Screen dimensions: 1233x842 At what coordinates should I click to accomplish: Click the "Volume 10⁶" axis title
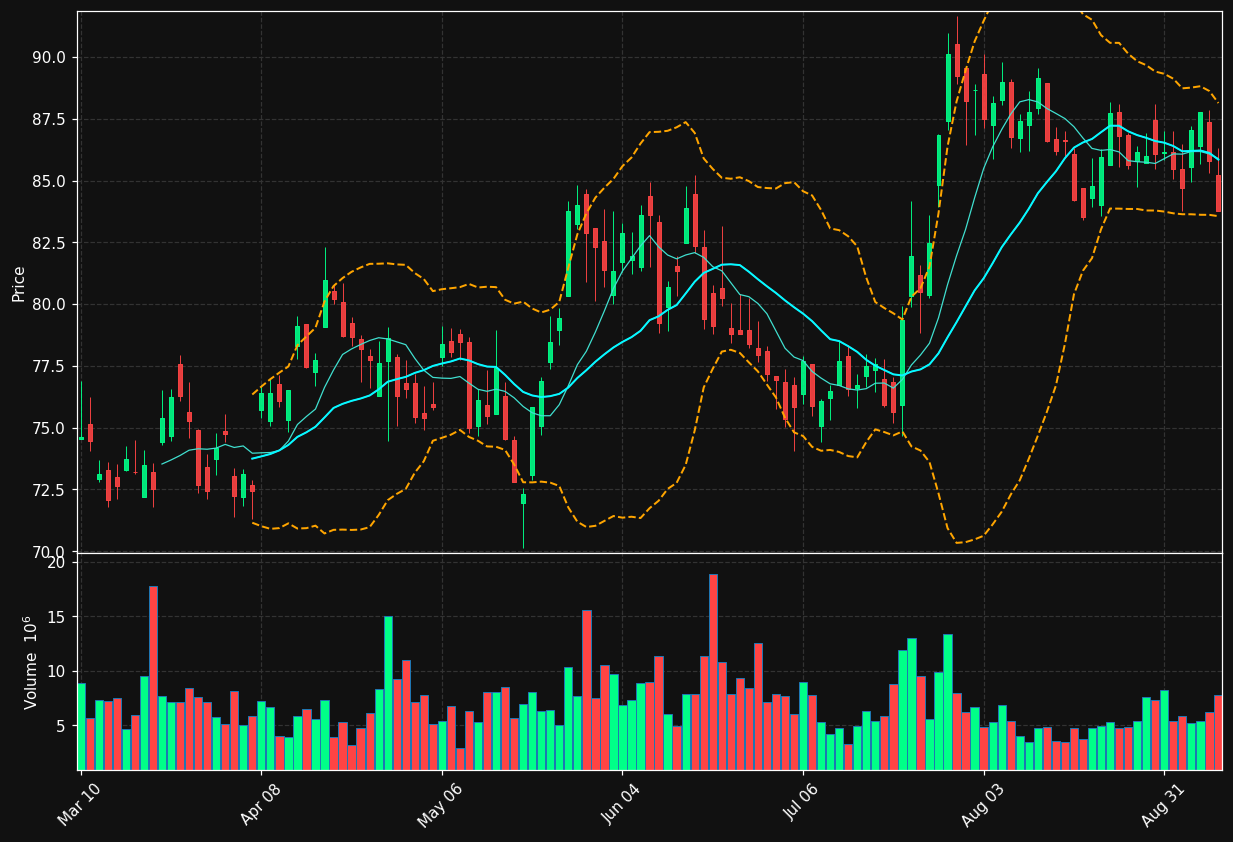point(31,662)
